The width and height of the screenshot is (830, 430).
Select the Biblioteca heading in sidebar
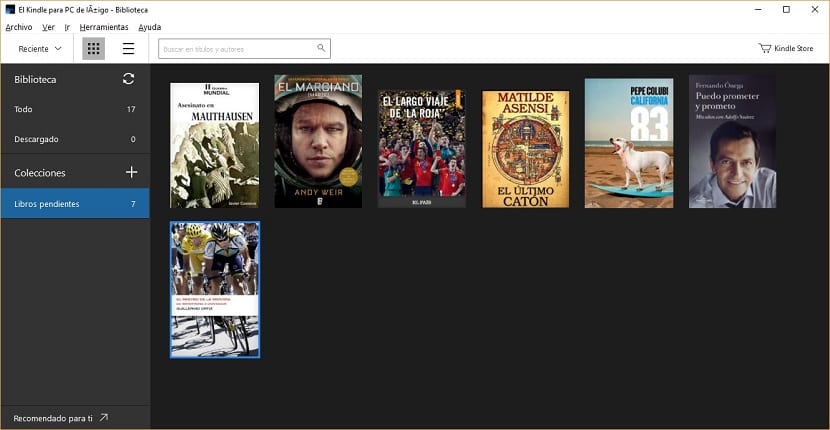(35, 79)
